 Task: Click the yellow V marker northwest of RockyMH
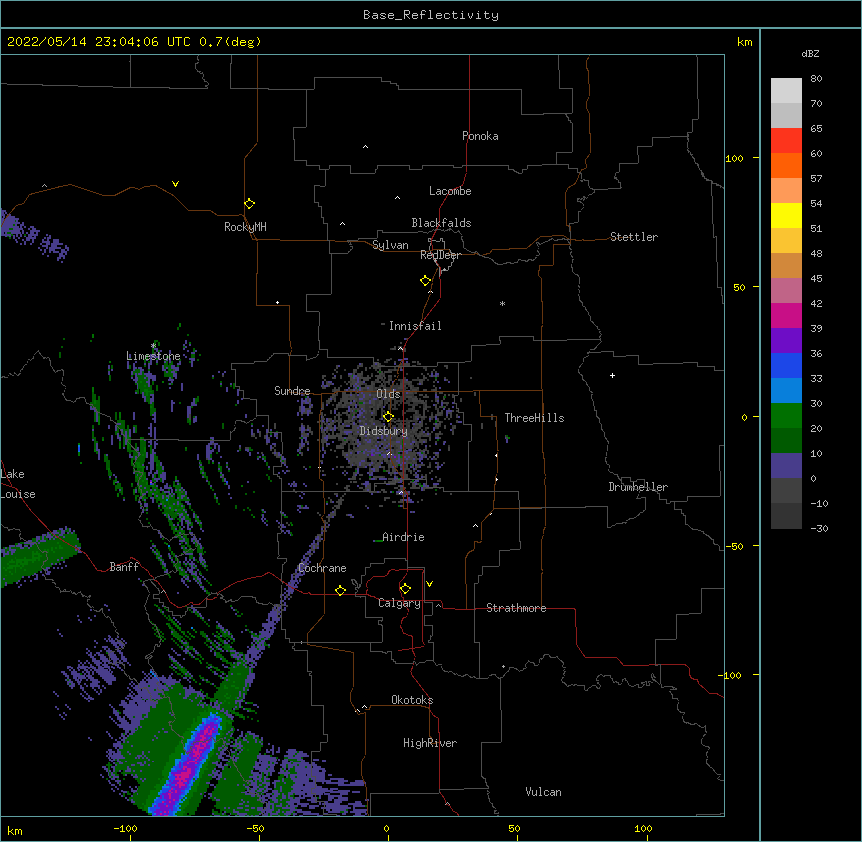point(175,184)
